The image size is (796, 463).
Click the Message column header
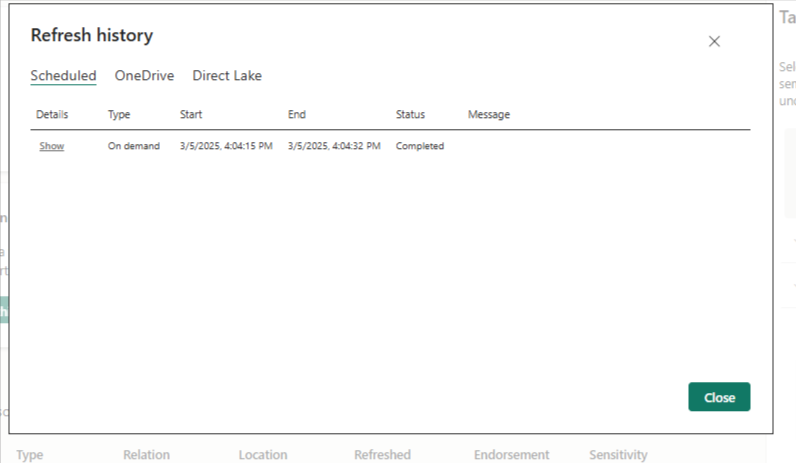(489, 115)
